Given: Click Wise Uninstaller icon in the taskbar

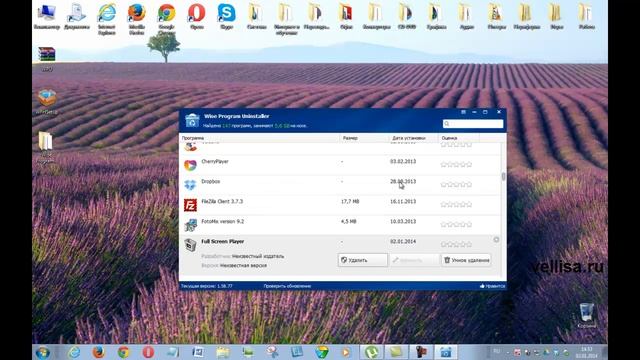Looking at the screenshot, I should pos(445,352).
